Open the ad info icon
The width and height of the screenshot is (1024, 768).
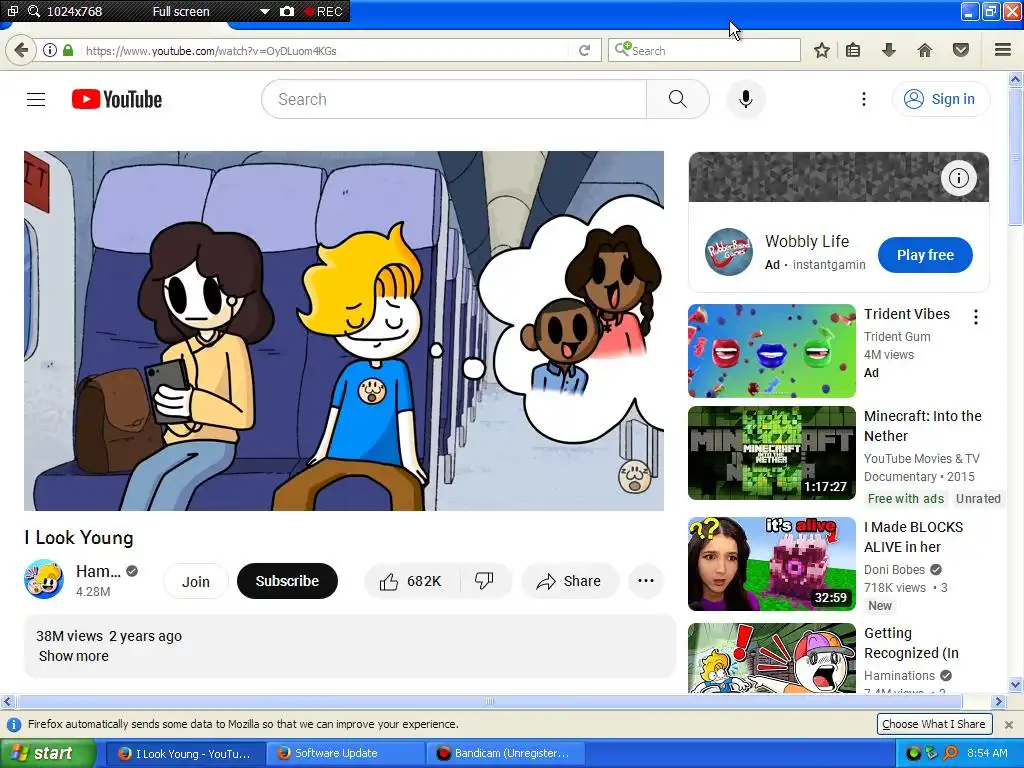coord(958,178)
